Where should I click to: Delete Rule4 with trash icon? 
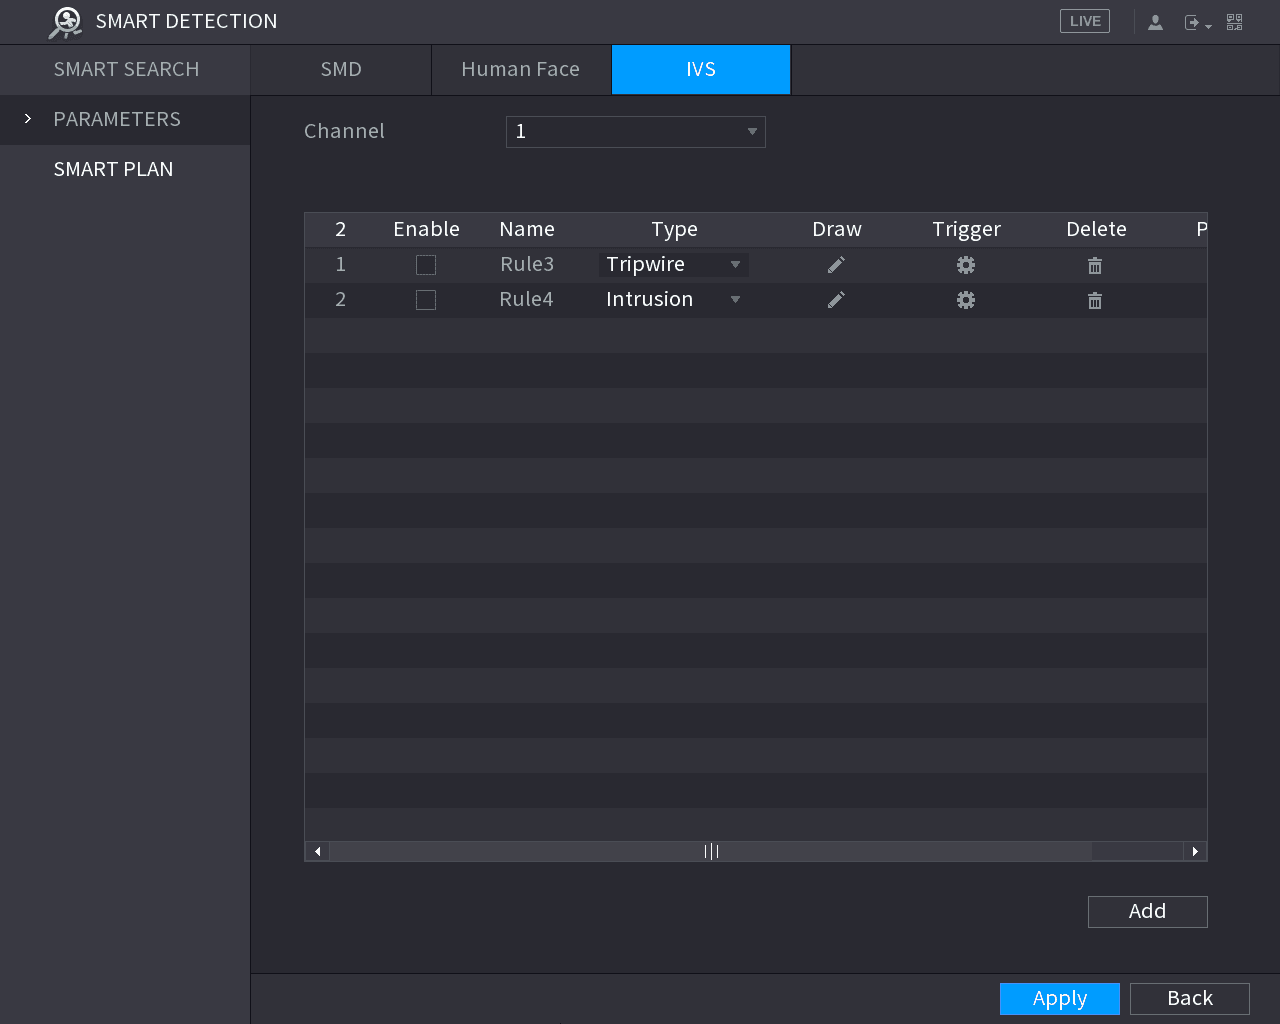1095,300
